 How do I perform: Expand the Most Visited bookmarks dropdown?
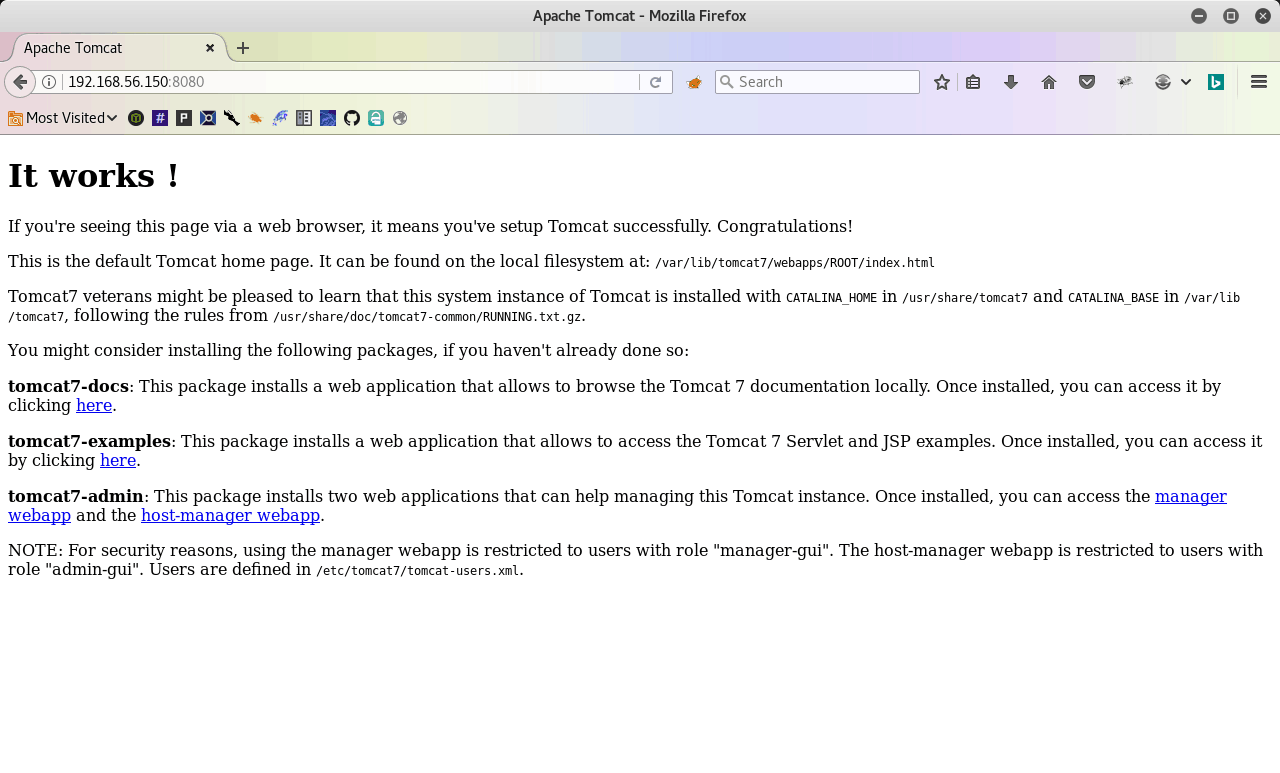pos(63,118)
